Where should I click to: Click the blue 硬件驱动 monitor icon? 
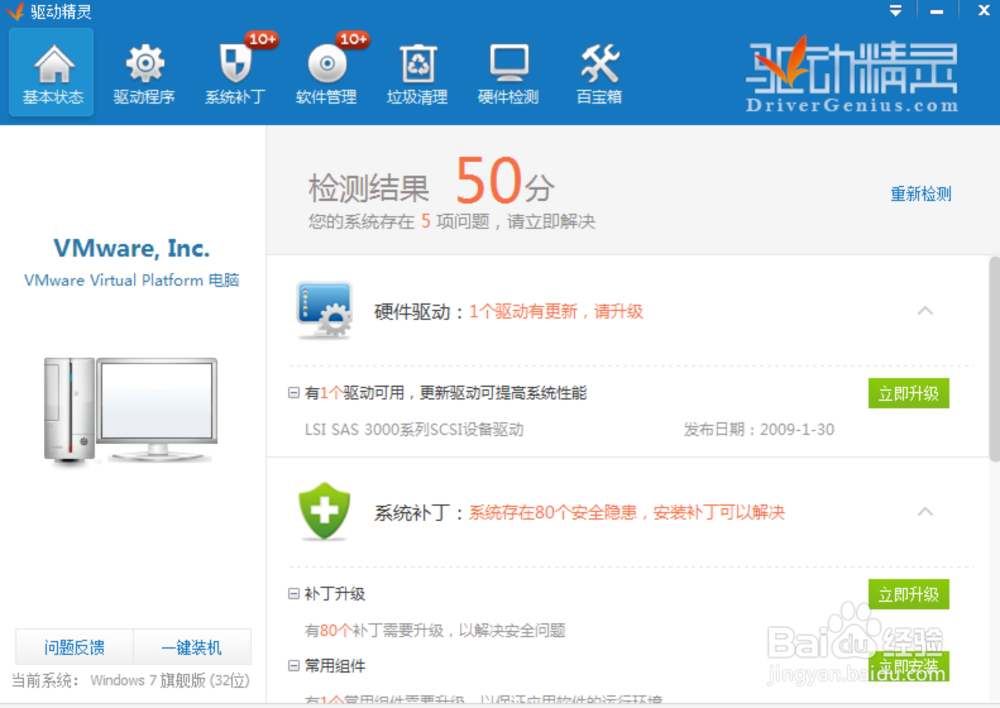tap(322, 310)
